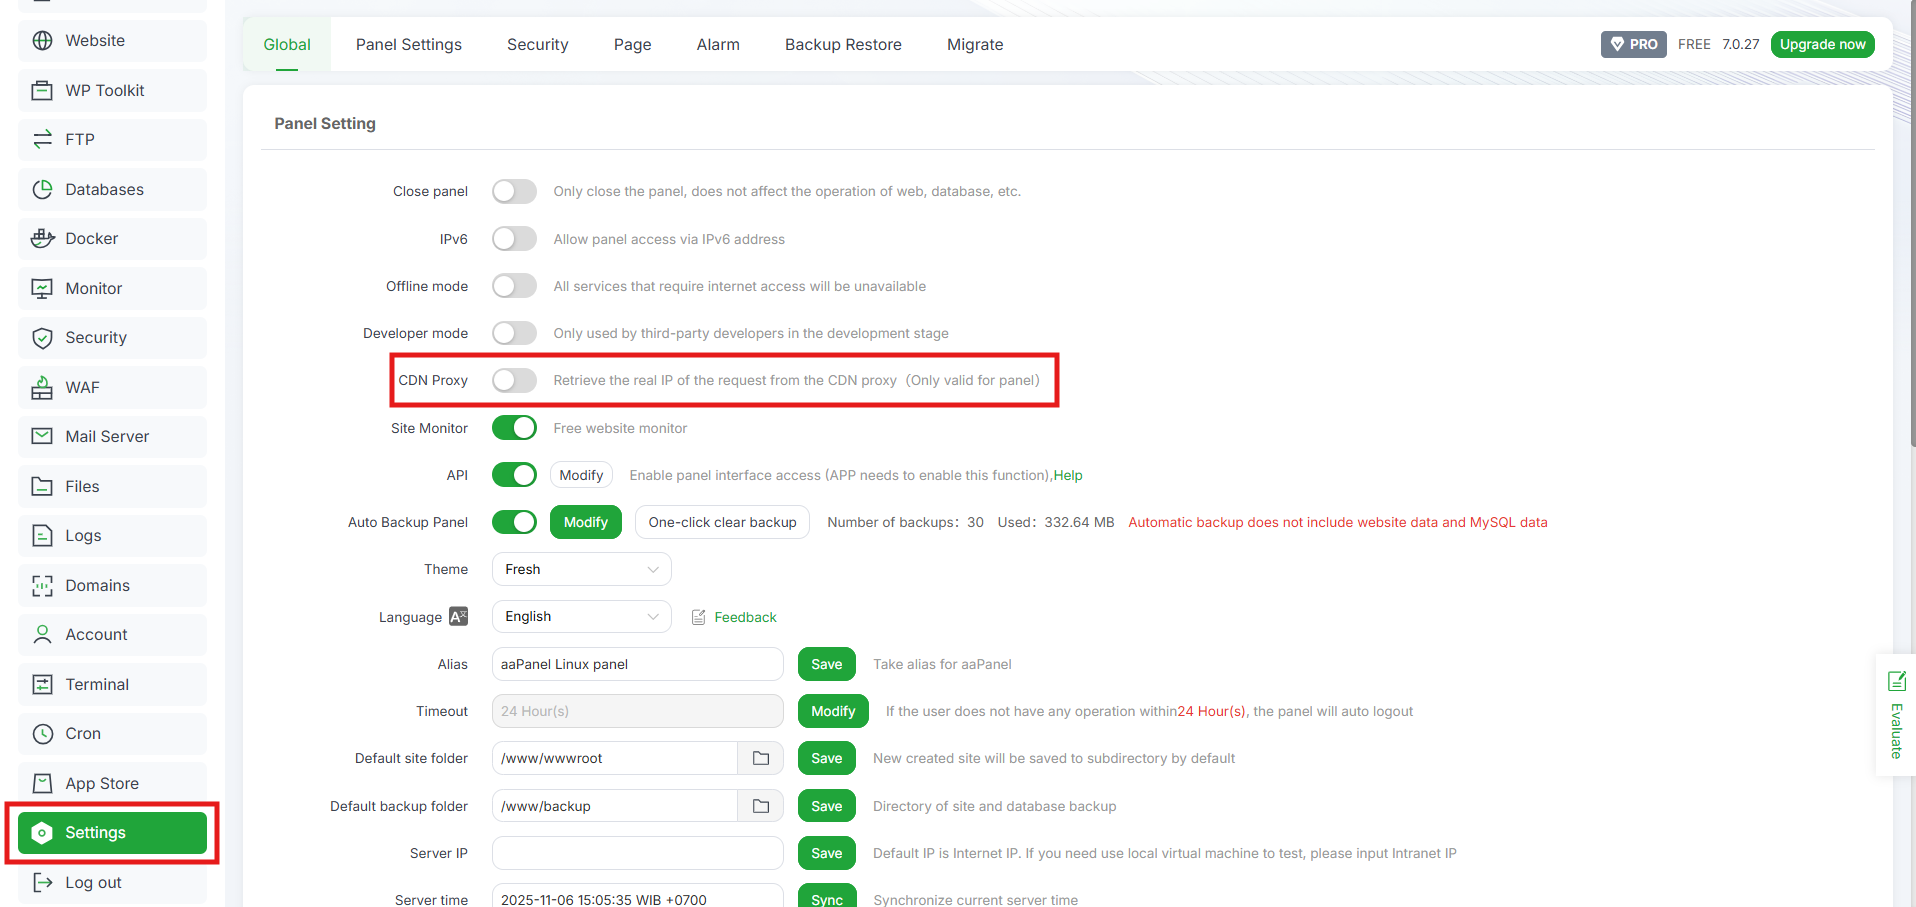Enable the IPv6 switch
Viewport: 1916px width, 907px height.
514,239
